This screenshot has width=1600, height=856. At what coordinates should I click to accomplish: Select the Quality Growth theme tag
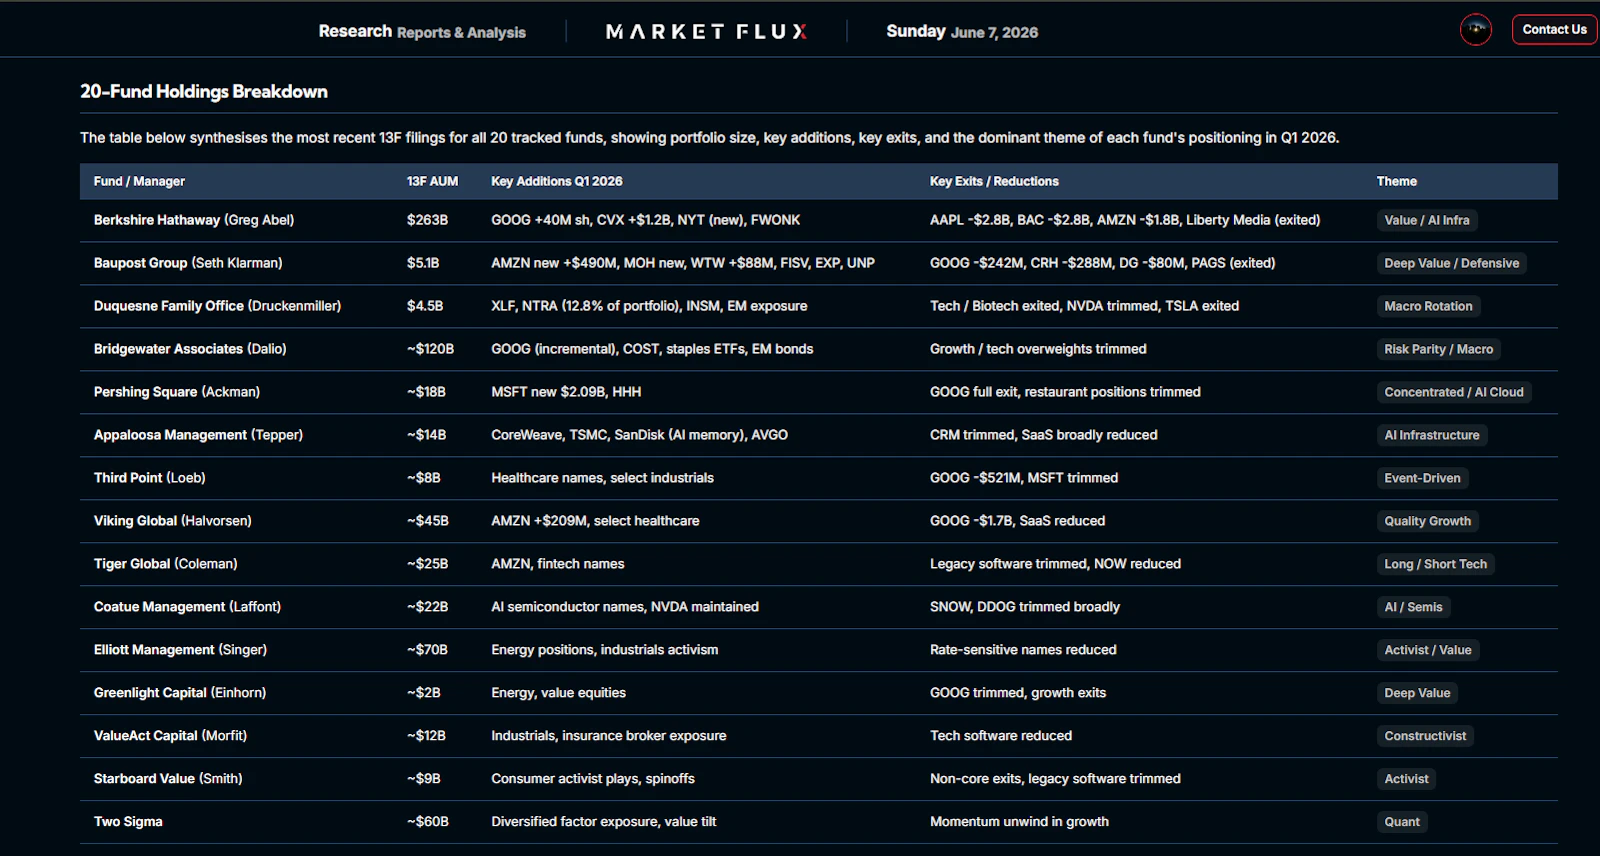1428,521
